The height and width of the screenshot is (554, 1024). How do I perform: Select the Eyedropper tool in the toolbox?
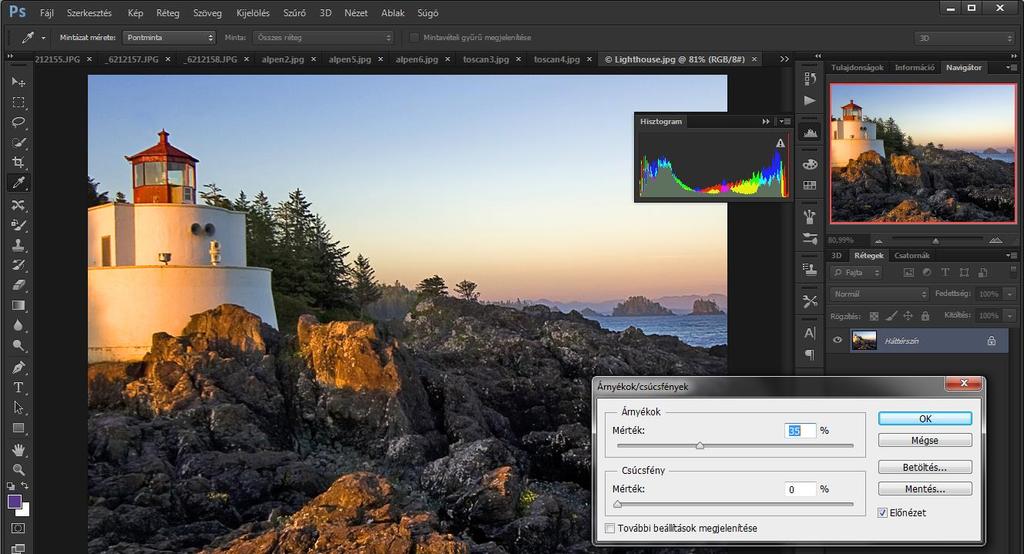(x=18, y=183)
